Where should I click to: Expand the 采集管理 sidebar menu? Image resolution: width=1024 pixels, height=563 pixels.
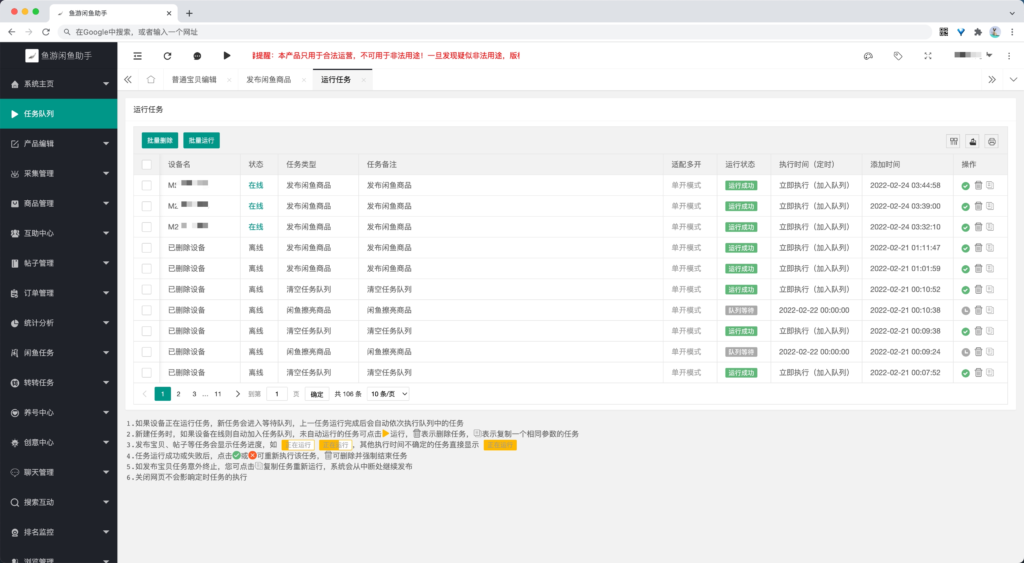(x=58, y=174)
